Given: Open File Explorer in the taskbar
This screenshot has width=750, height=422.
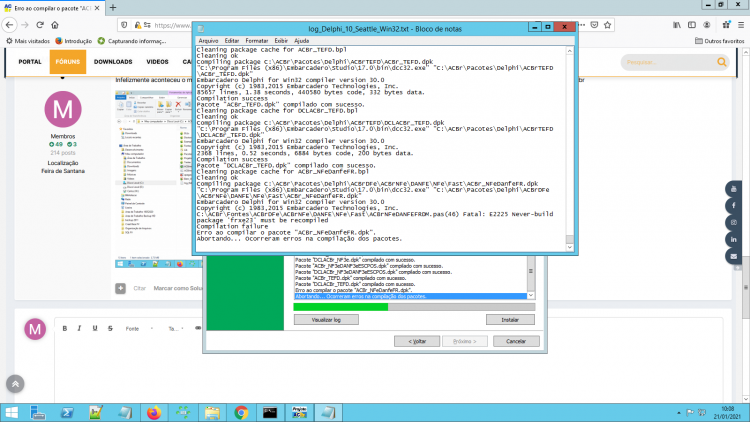Looking at the screenshot, I should click(212, 412).
